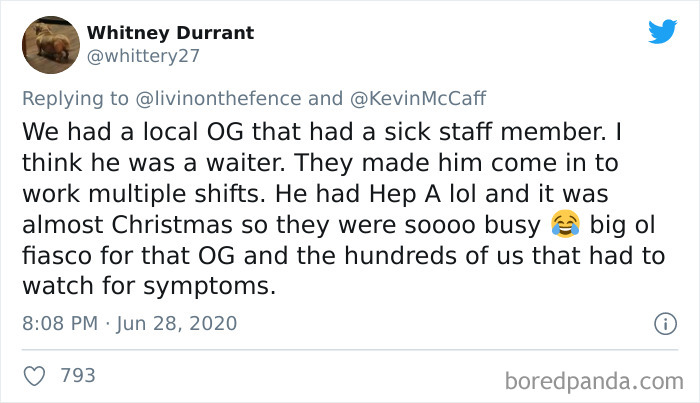Select the Jun 28, 2020 date
The image size is (700, 403).
click(x=177, y=324)
